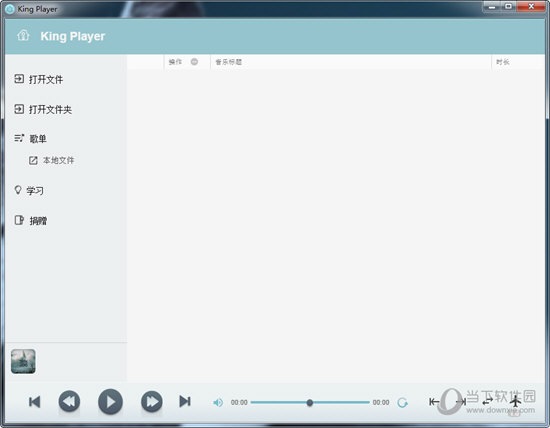Viewport: 550px width, 428px height.
Task: Open the 本地文件 playlist entry
Action: (59, 161)
